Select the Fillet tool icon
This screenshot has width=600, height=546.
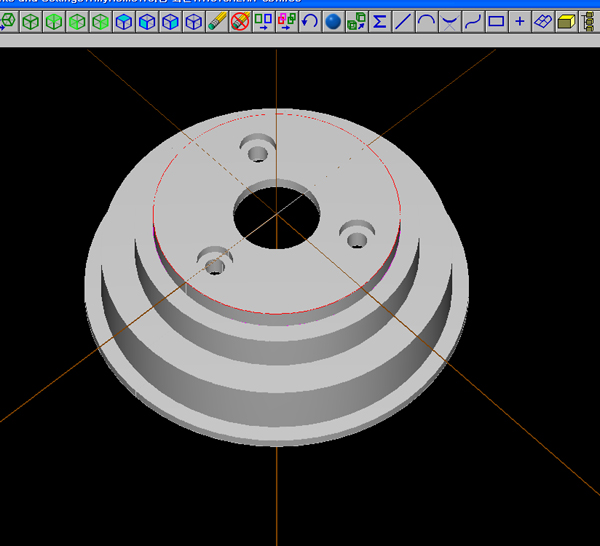point(450,21)
